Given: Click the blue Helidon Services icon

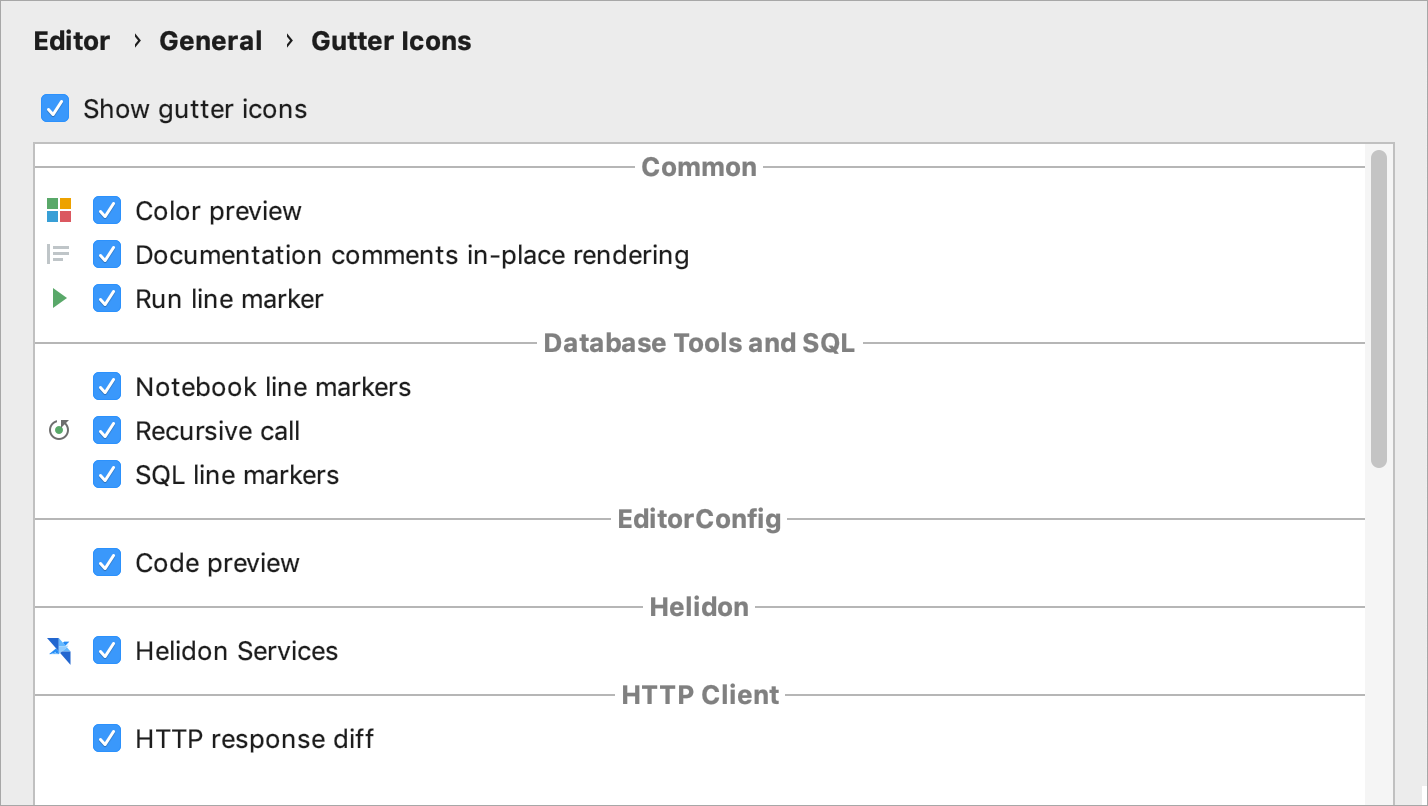Looking at the screenshot, I should click(59, 650).
